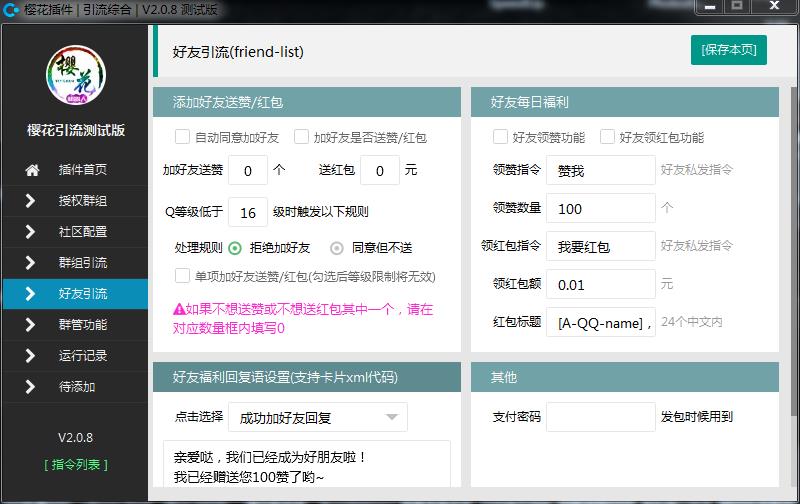Screen dimensions: 800x504
Task: Click the 发包时候用到 hint text
Action: (x=696, y=417)
